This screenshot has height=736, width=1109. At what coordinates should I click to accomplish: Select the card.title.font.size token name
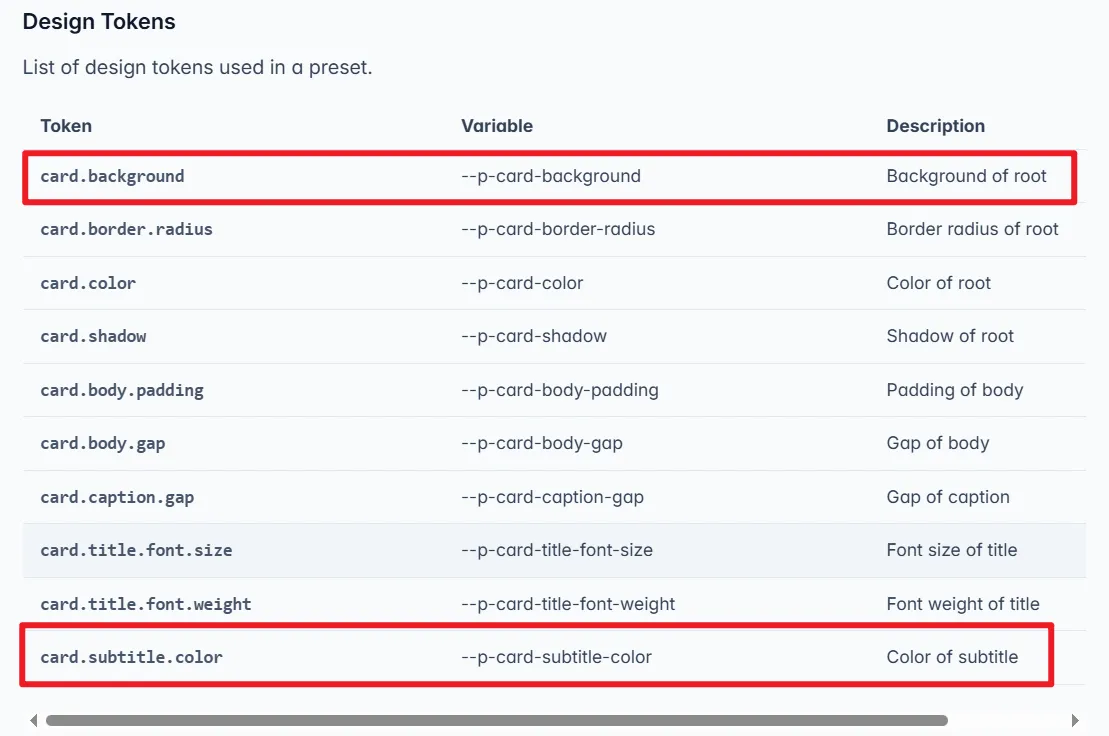(136, 550)
